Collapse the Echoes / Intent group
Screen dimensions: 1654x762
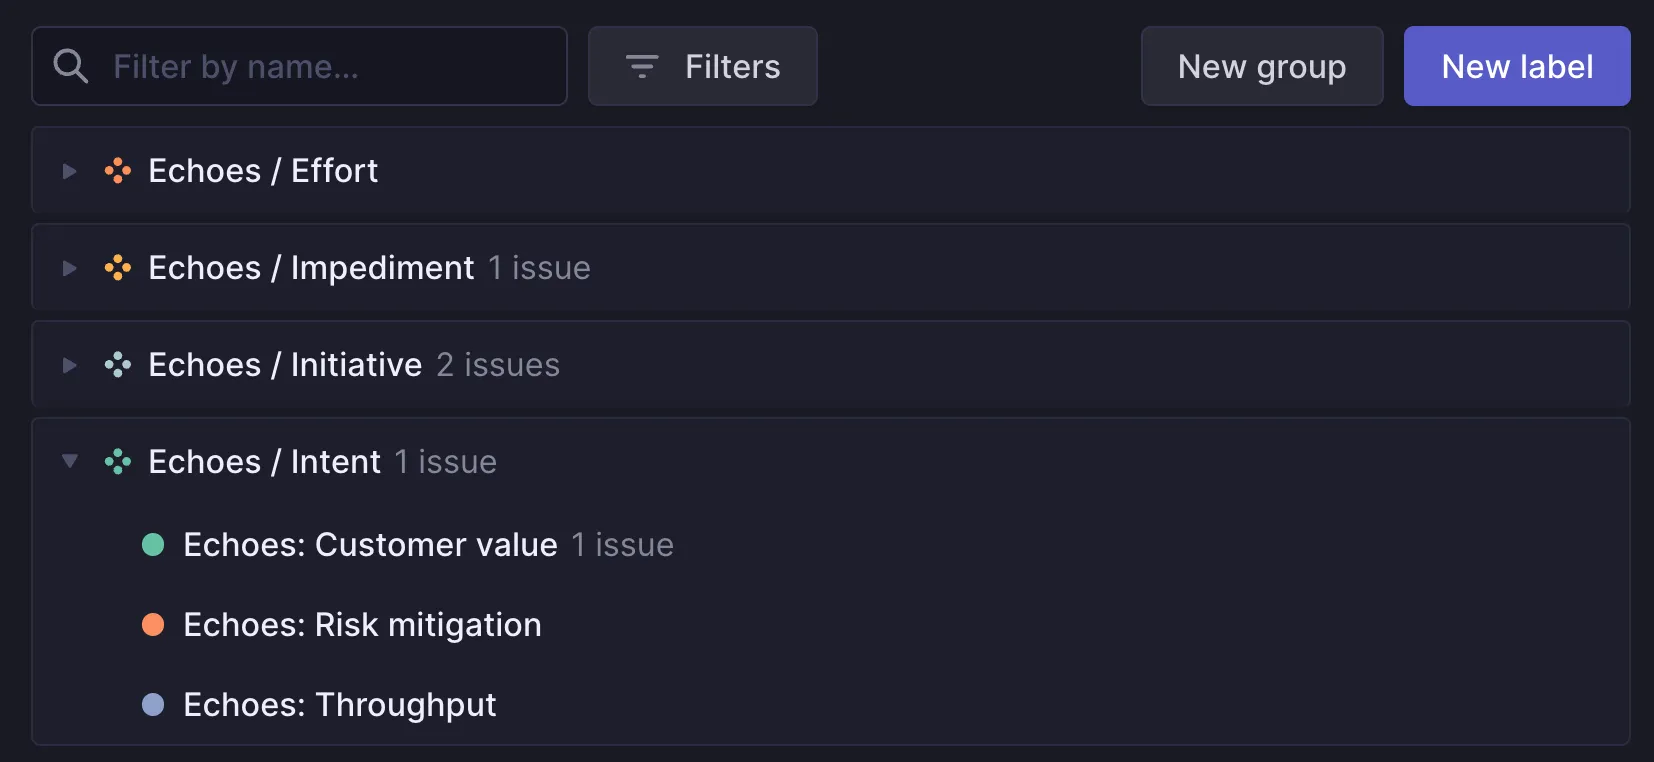point(69,461)
